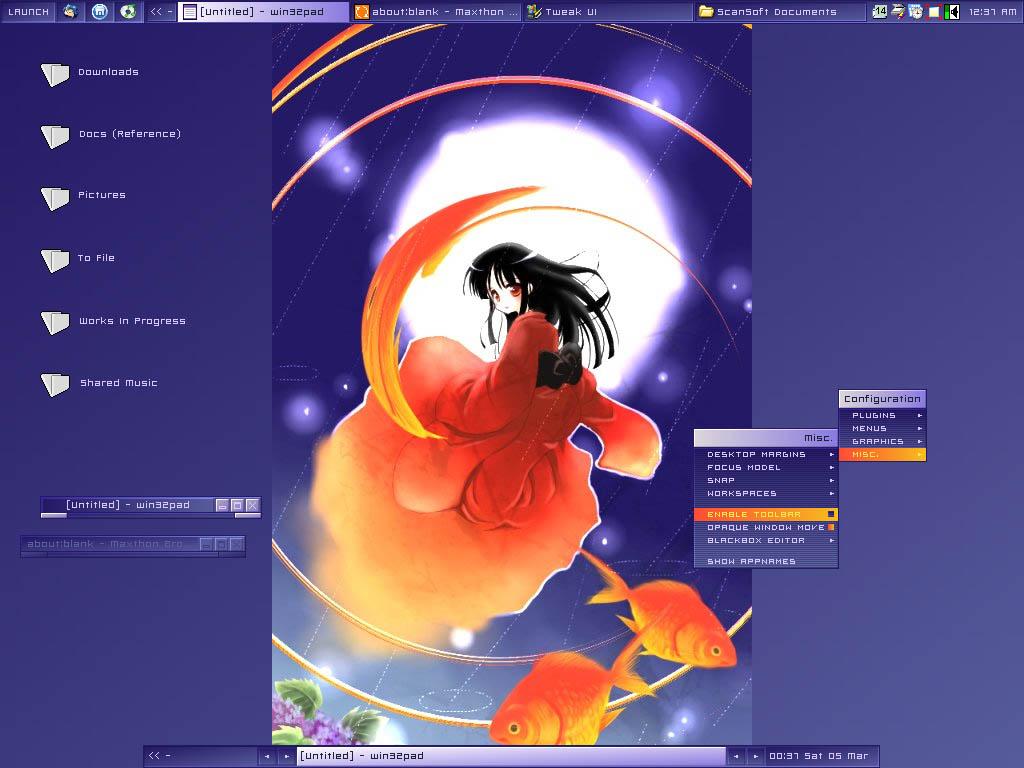Click the clock-calendar tray icon
This screenshot has height=768, width=1024.
[916, 11]
